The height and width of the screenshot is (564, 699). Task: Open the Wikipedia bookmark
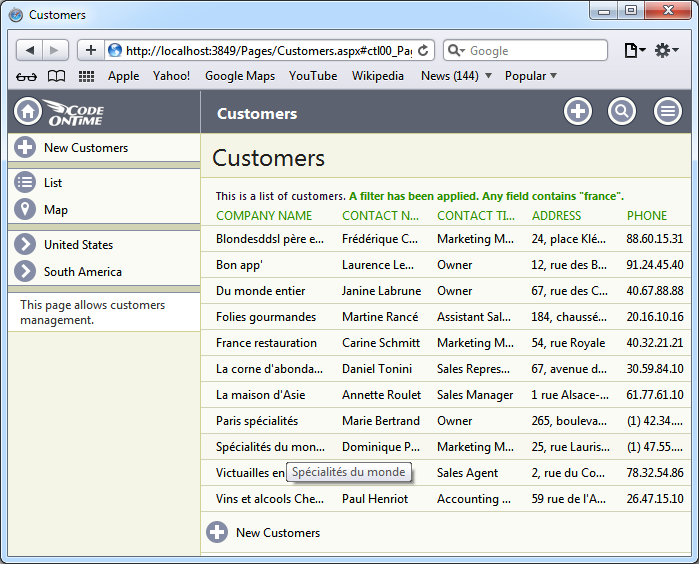[378, 76]
